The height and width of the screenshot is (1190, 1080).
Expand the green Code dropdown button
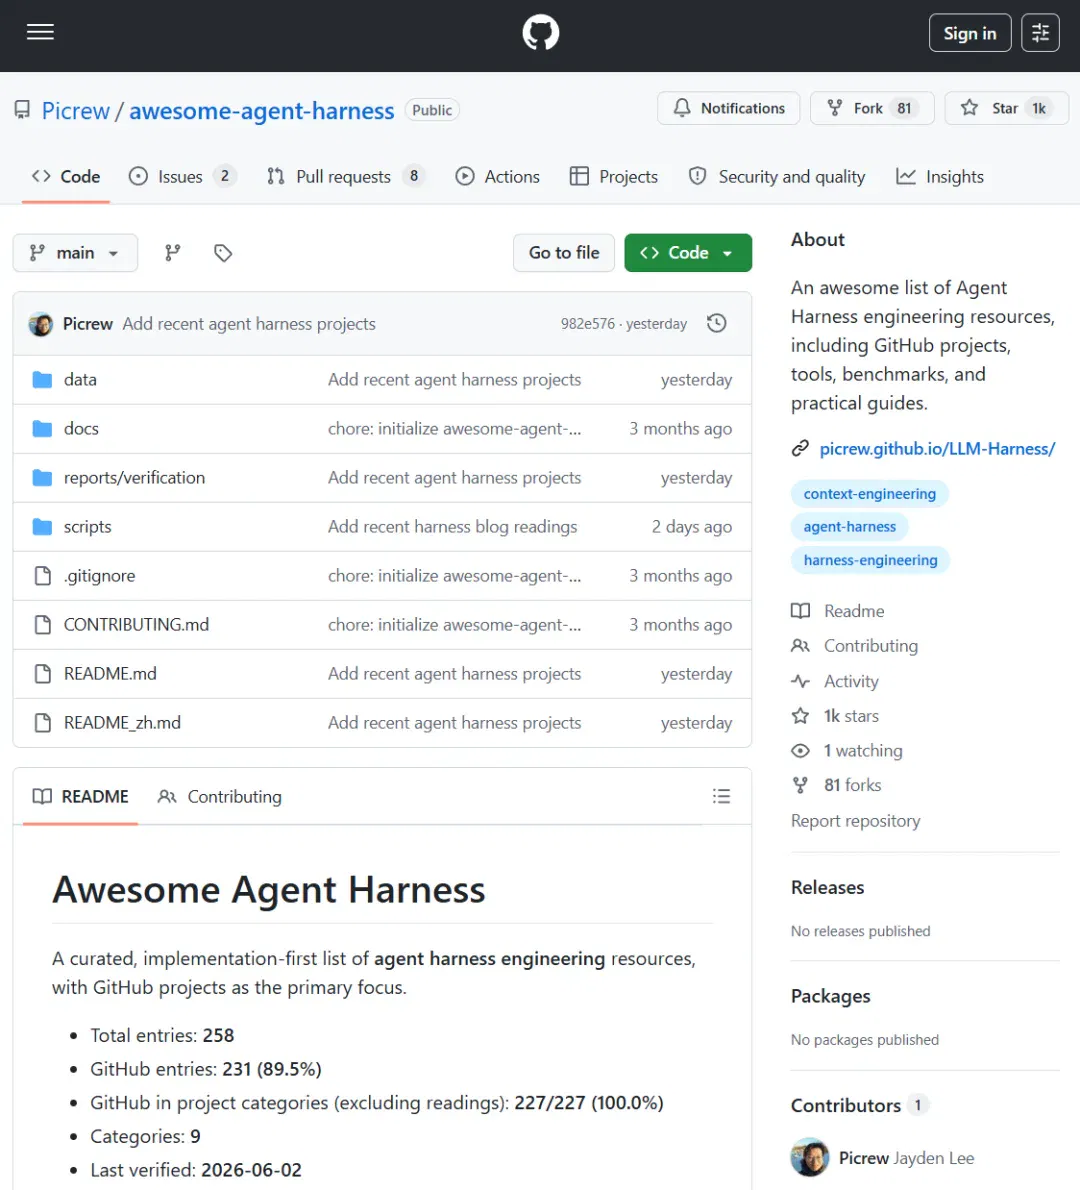tap(688, 253)
